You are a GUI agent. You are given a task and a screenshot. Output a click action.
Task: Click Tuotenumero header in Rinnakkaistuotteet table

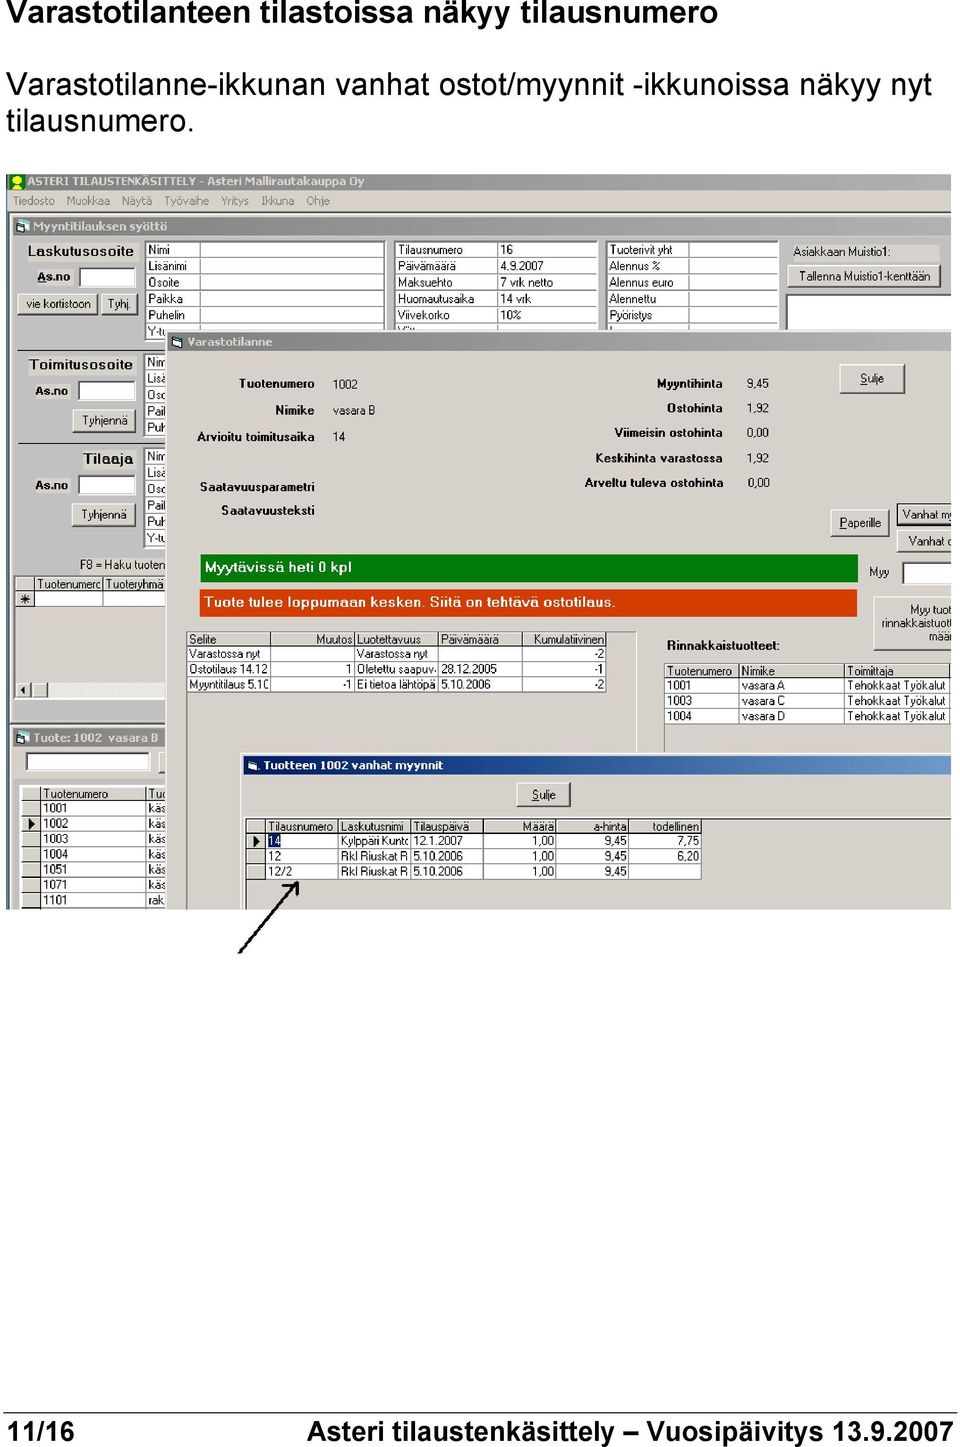[701, 671]
